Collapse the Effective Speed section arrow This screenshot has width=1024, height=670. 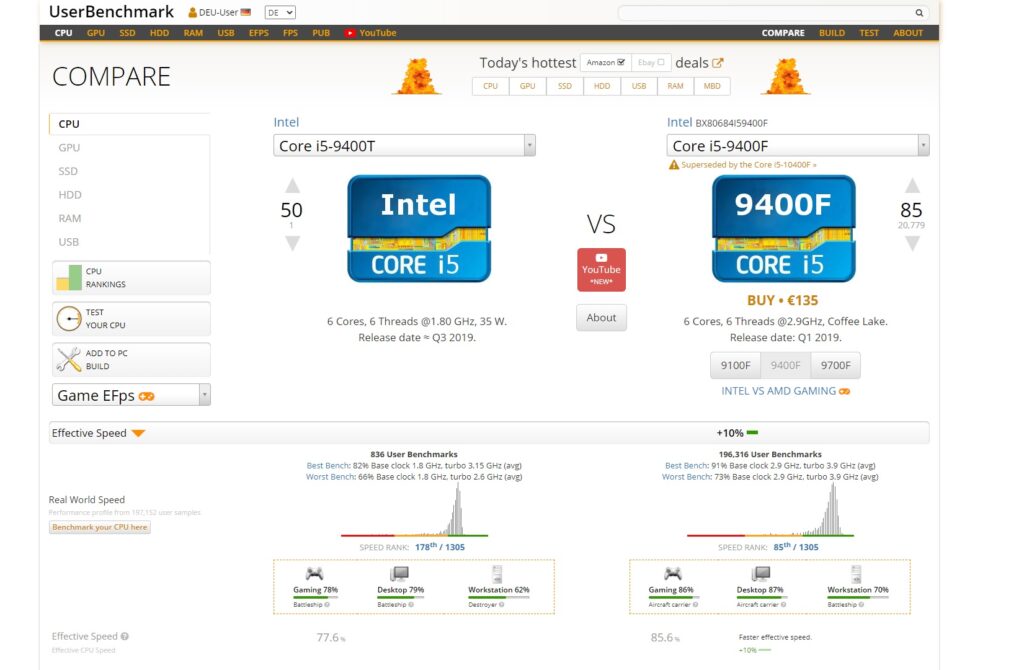click(x=138, y=433)
